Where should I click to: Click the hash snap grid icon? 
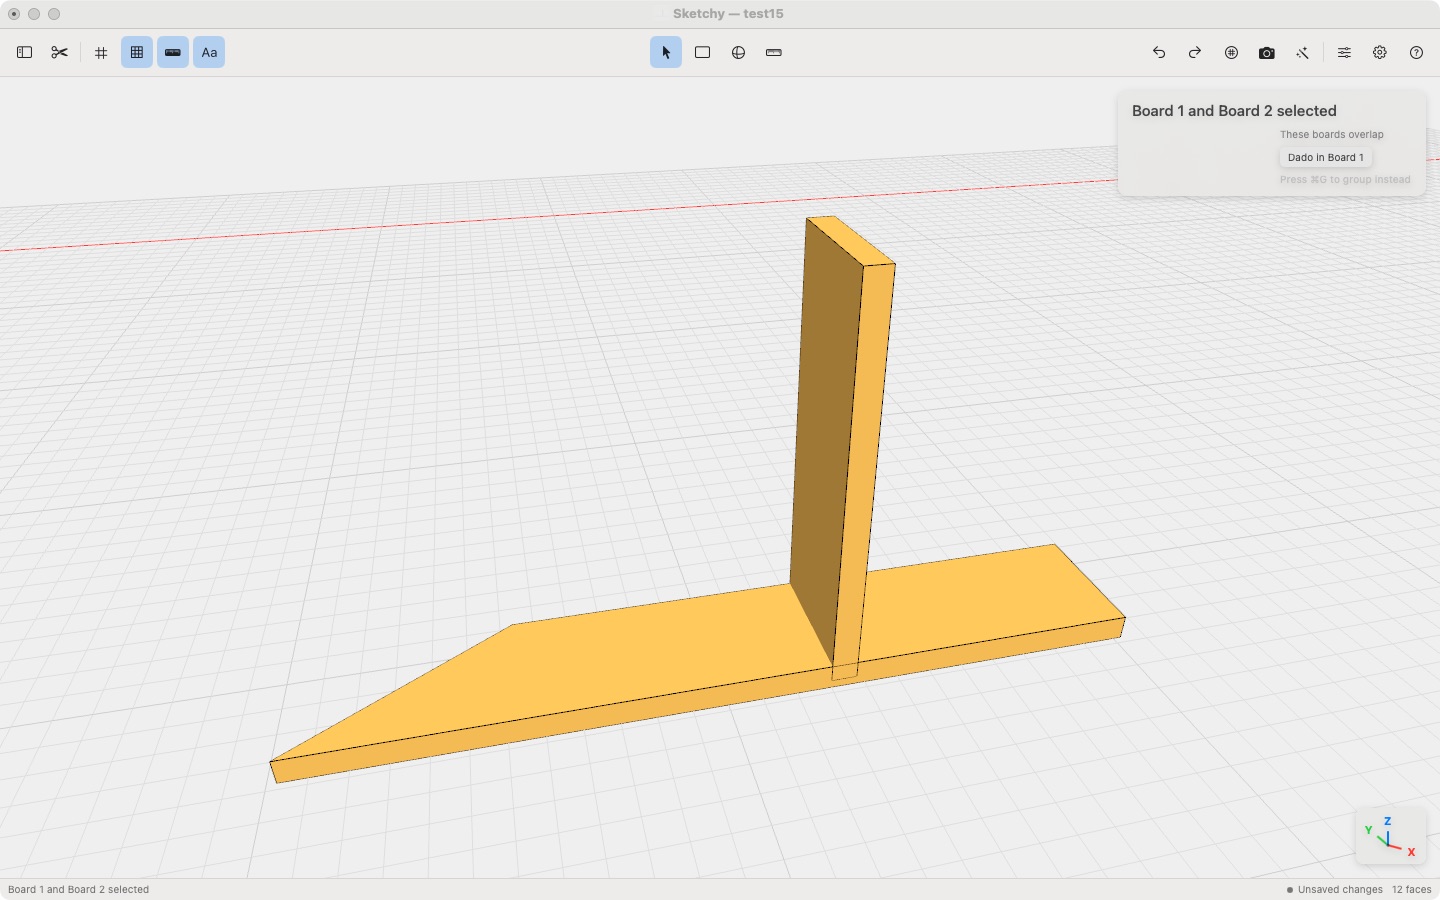pyautogui.click(x=101, y=53)
